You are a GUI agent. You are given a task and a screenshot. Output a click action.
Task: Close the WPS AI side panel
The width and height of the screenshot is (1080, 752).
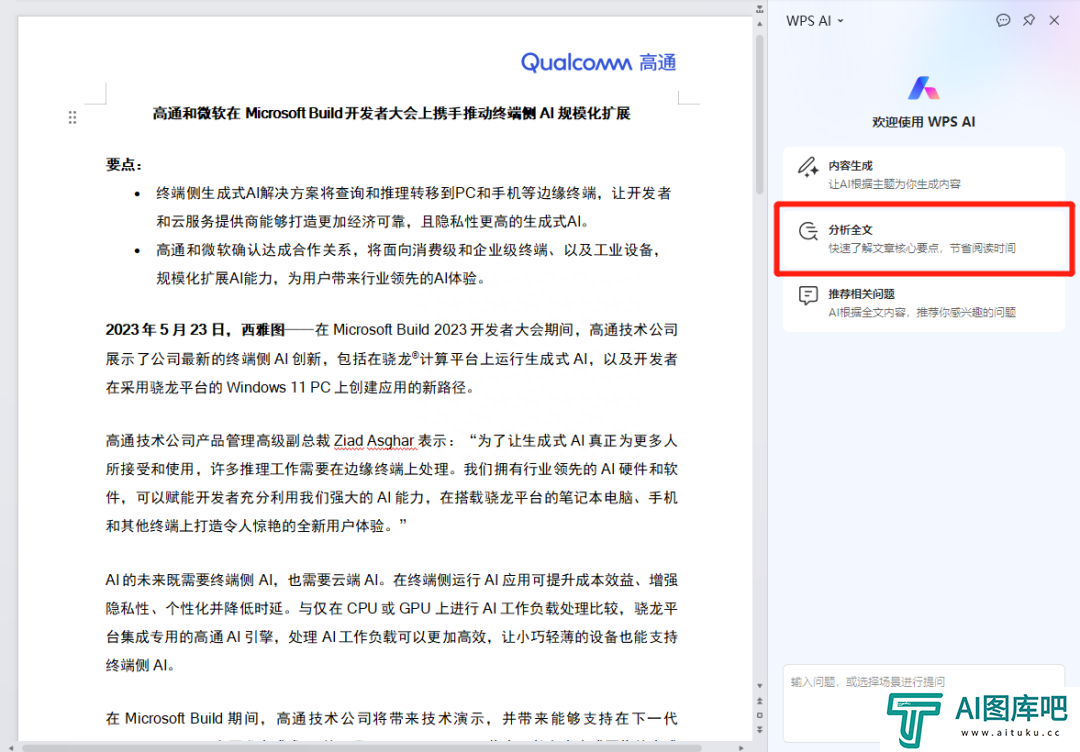1054,20
